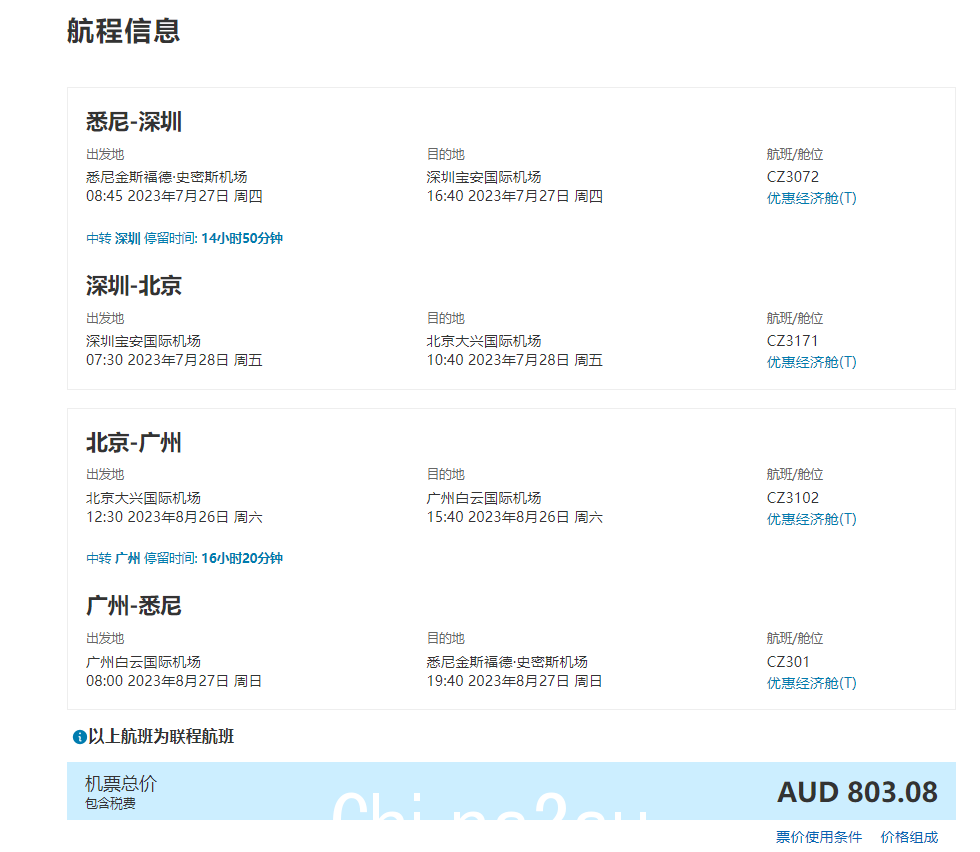Click destination 北京大兴国际机场 in 深圳-北京 segment
The image size is (980, 852).
(x=484, y=341)
